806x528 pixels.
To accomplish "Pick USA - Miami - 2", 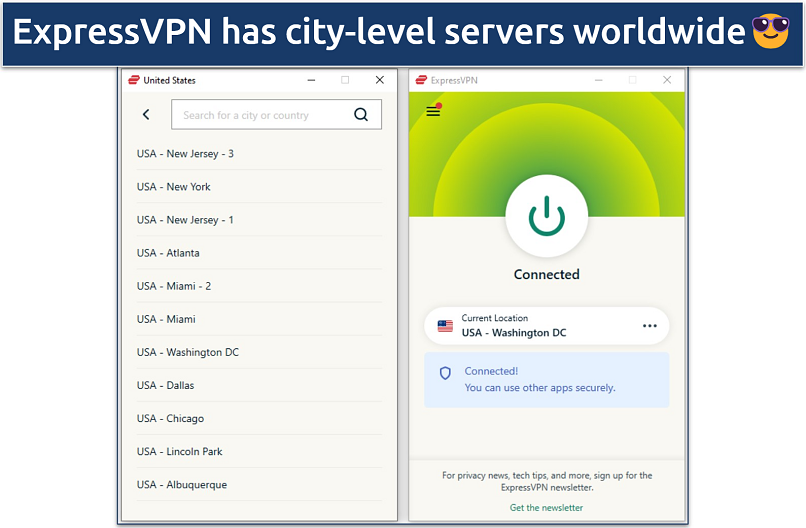I will click(x=259, y=286).
